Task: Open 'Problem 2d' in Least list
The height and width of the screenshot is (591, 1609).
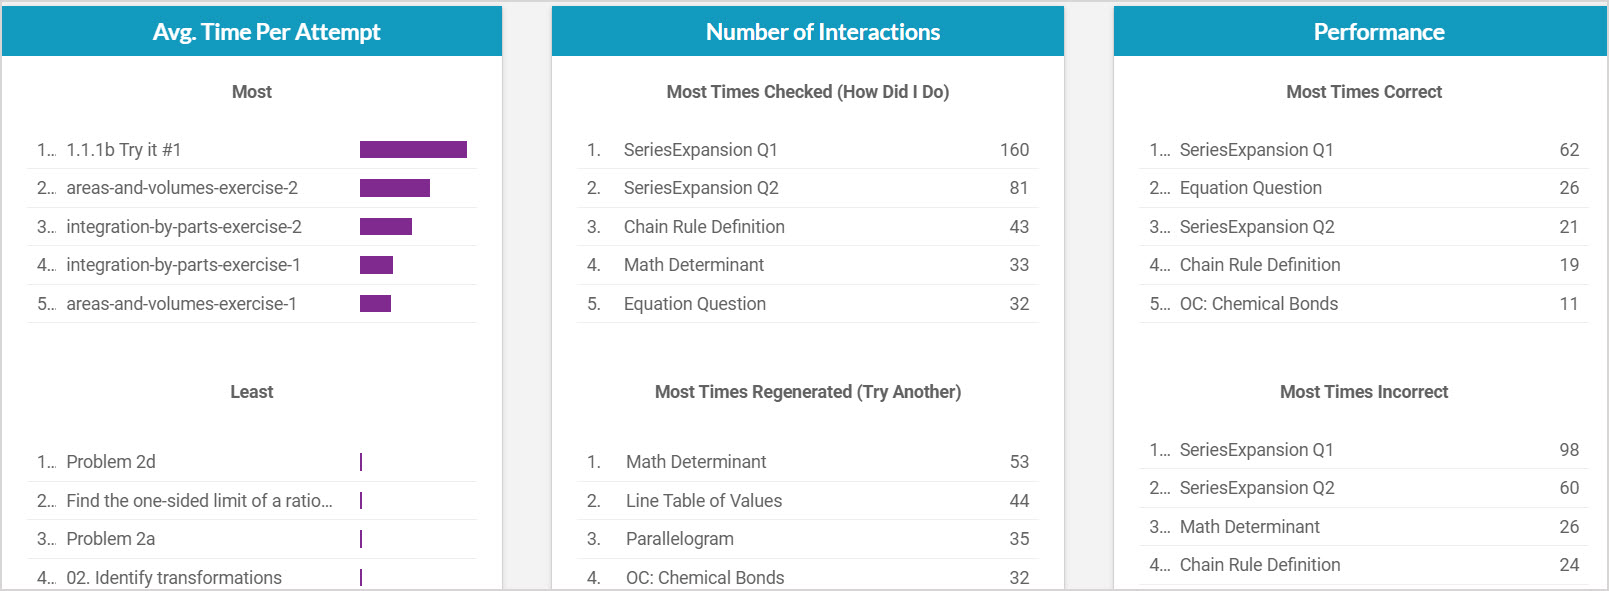Action: tap(110, 462)
